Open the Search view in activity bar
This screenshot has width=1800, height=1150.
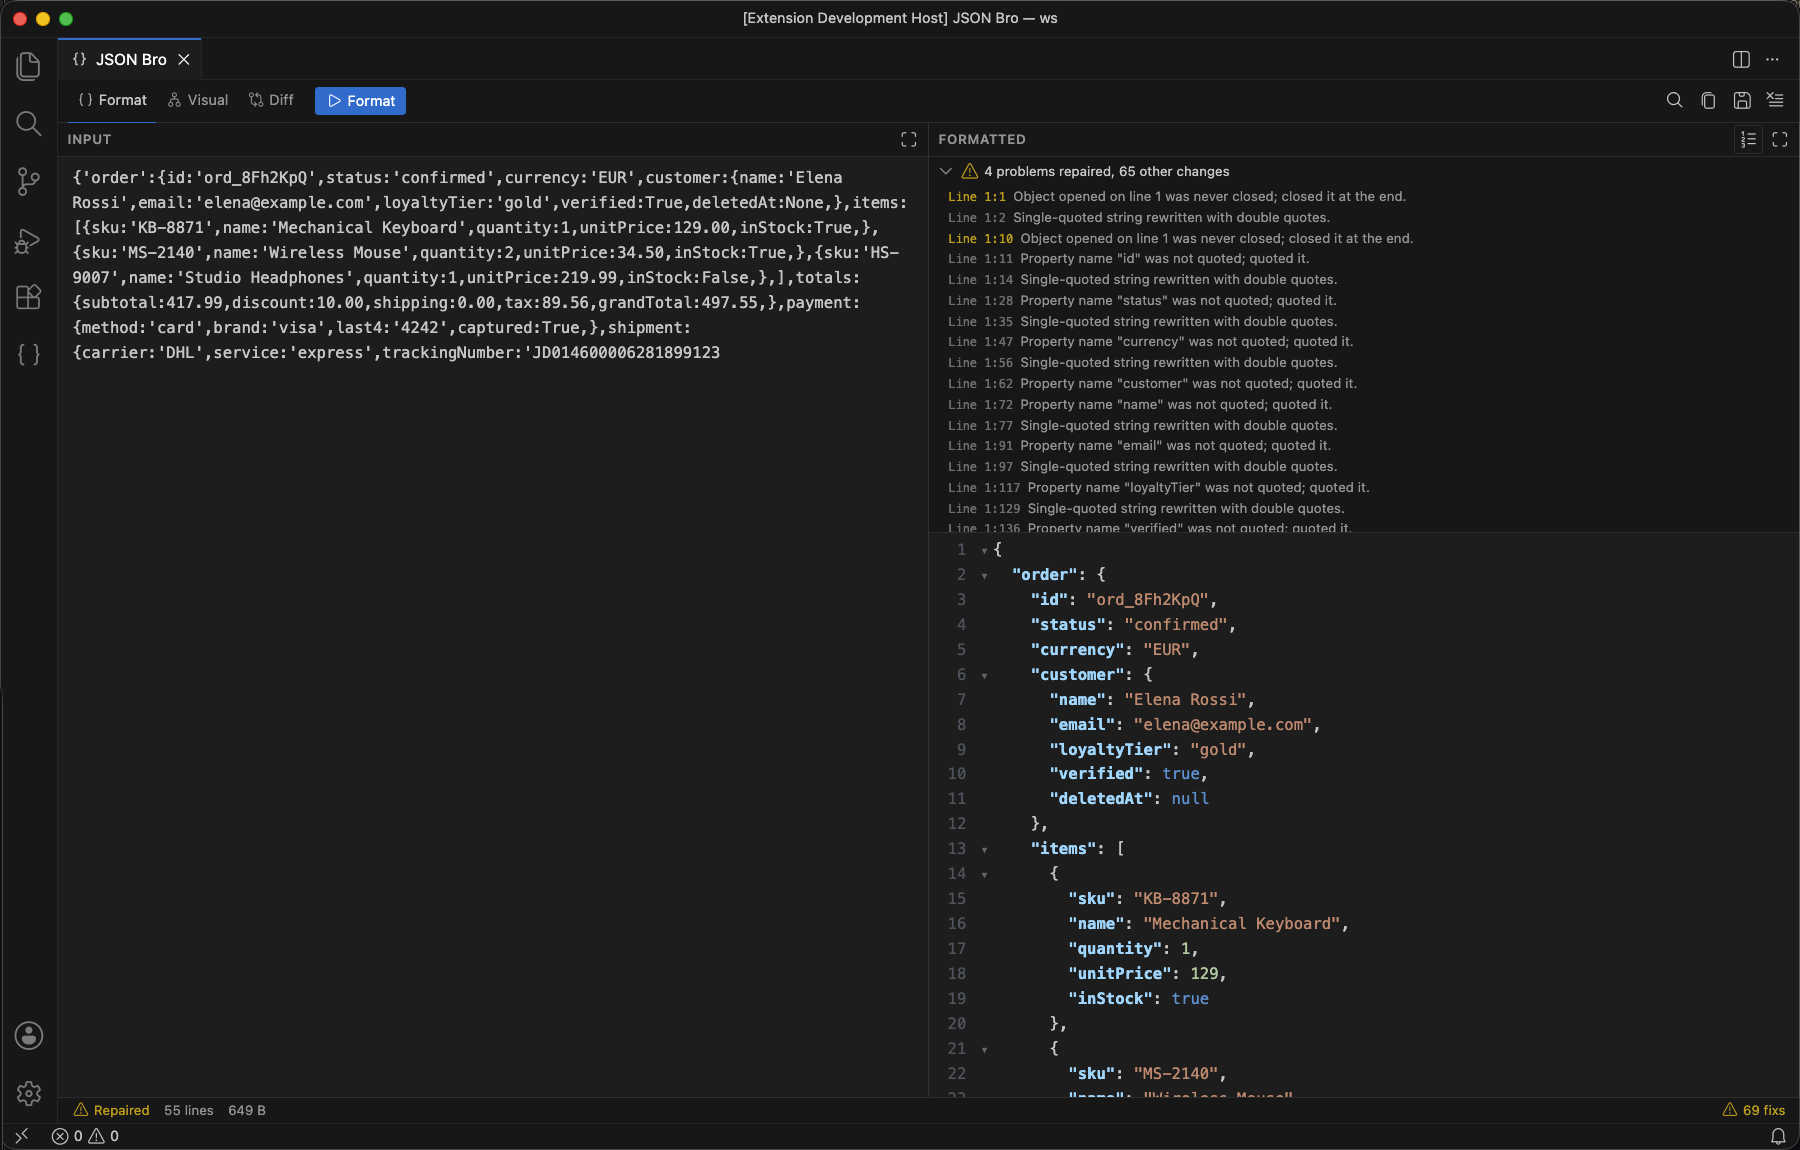point(29,123)
